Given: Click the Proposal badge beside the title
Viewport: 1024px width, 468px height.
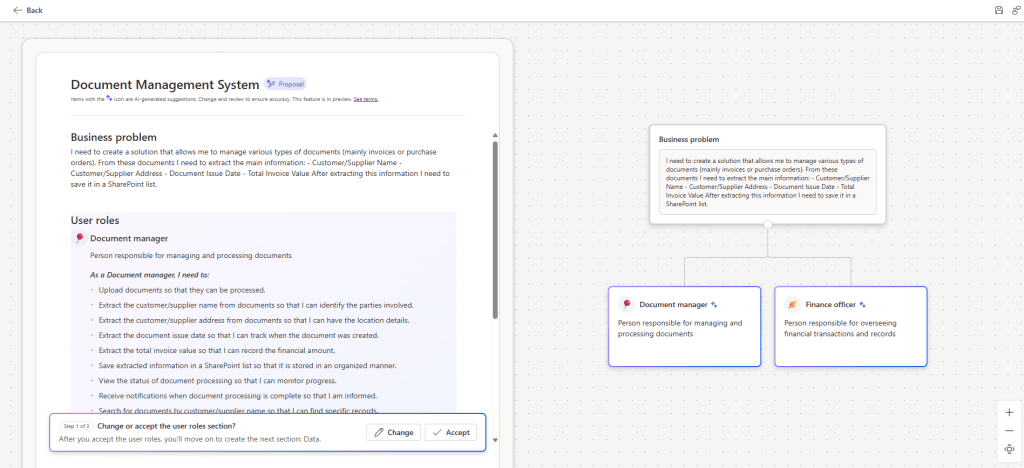Looking at the screenshot, I should point(285,84).
